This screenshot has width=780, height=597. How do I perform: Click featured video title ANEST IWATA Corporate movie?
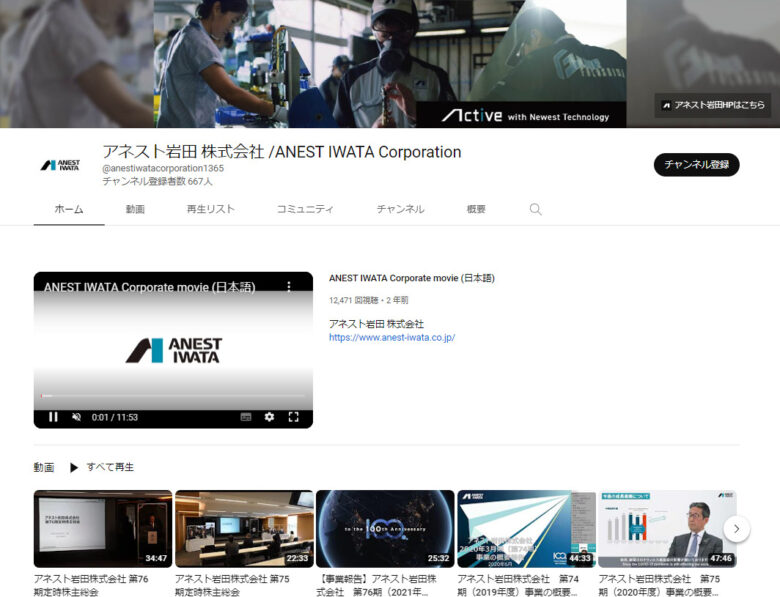[412, 278]
